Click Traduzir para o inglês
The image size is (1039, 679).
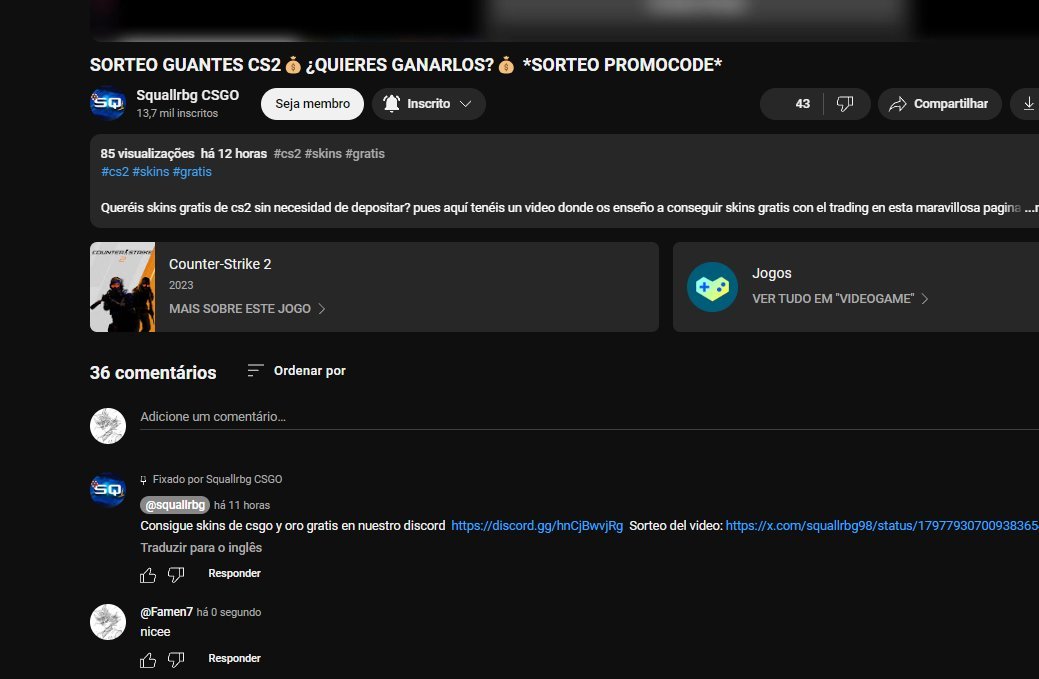[x=201, y=548]
